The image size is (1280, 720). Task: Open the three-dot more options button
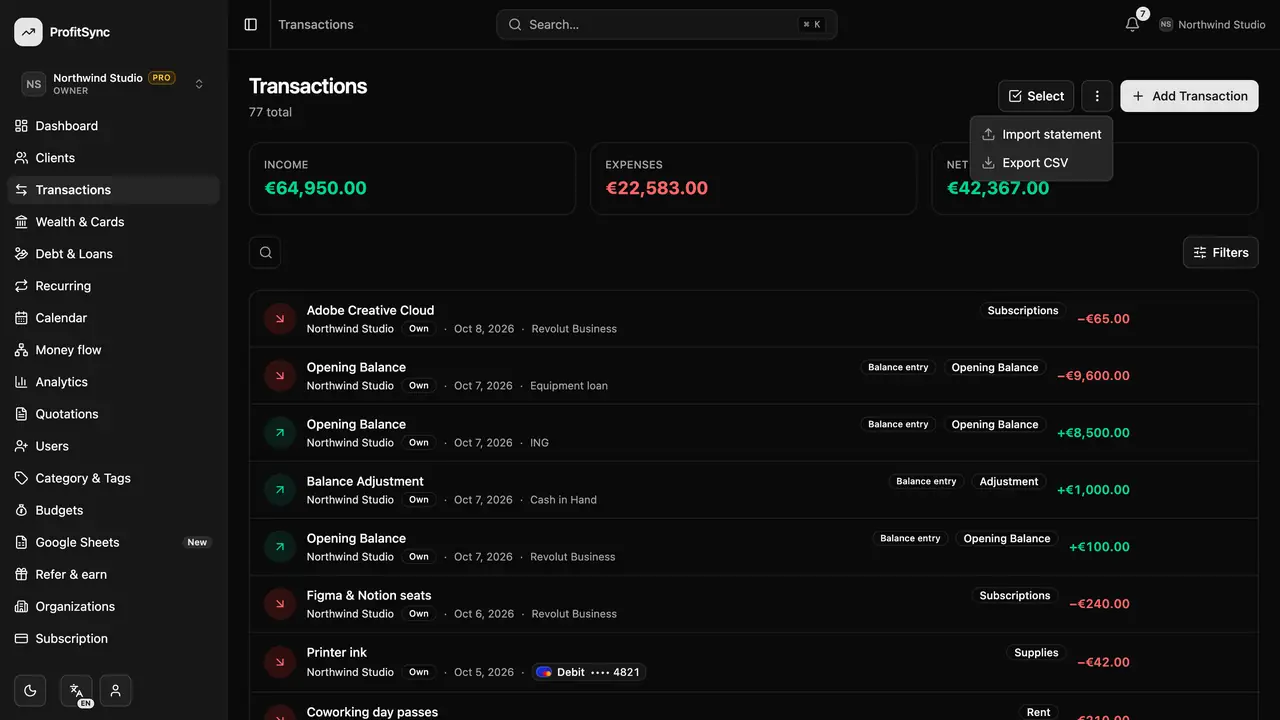click(x=1097, y=96)
